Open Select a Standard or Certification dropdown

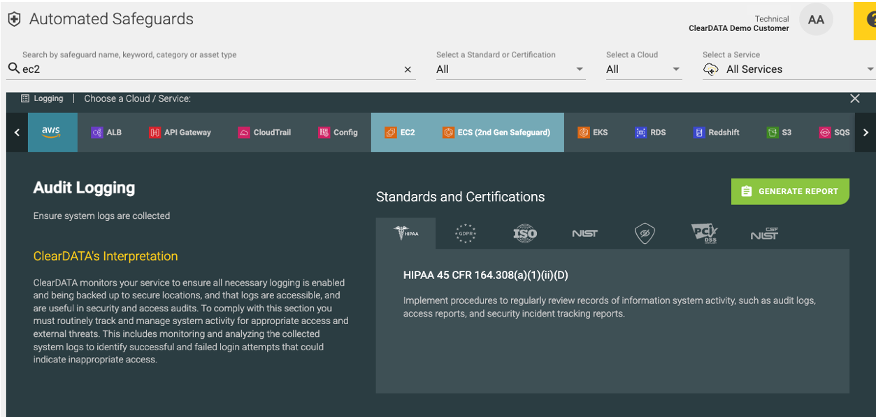(511, 69)
